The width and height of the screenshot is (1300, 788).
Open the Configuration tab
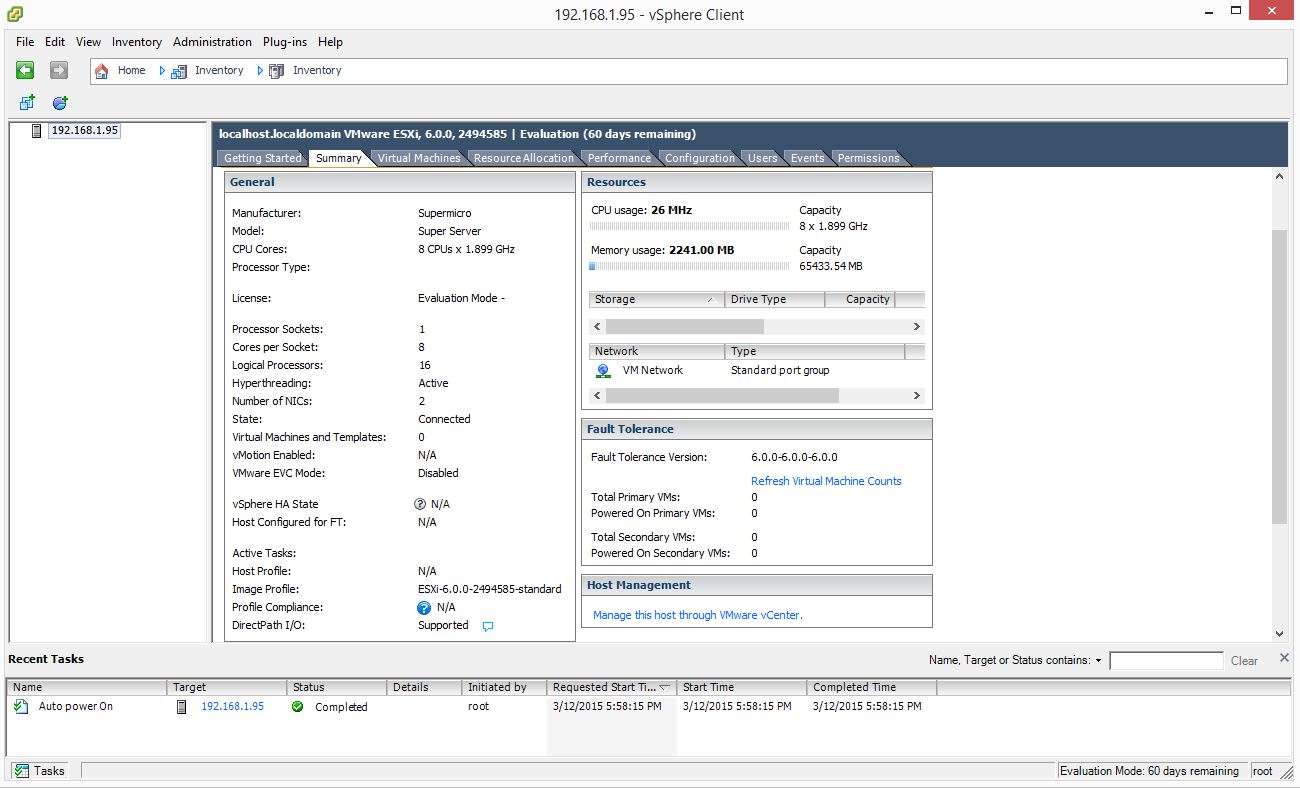[x=699, y=158]
